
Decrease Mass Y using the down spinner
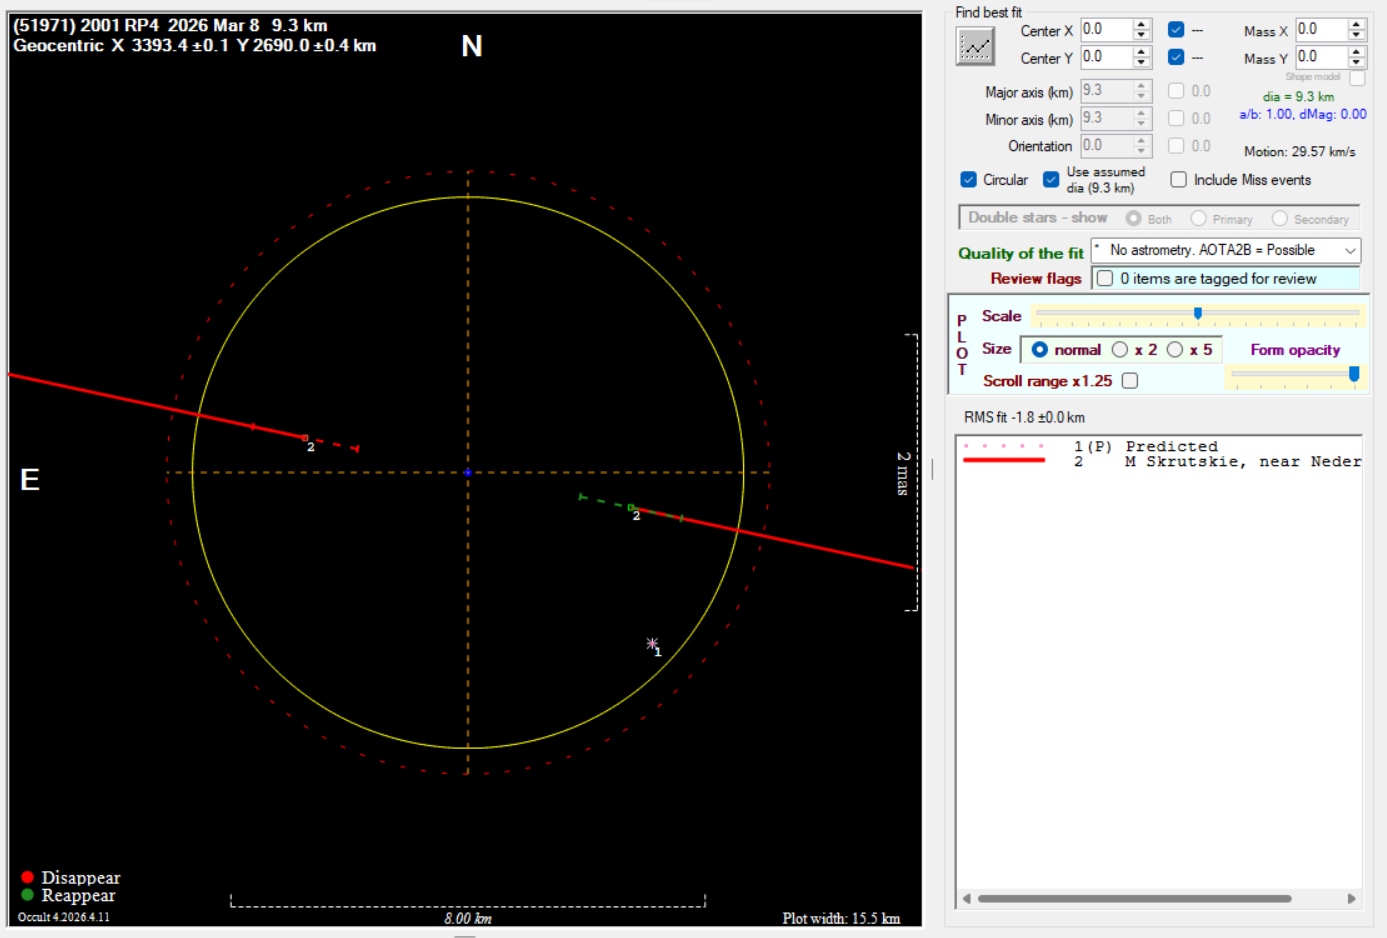click(1356, 63)
